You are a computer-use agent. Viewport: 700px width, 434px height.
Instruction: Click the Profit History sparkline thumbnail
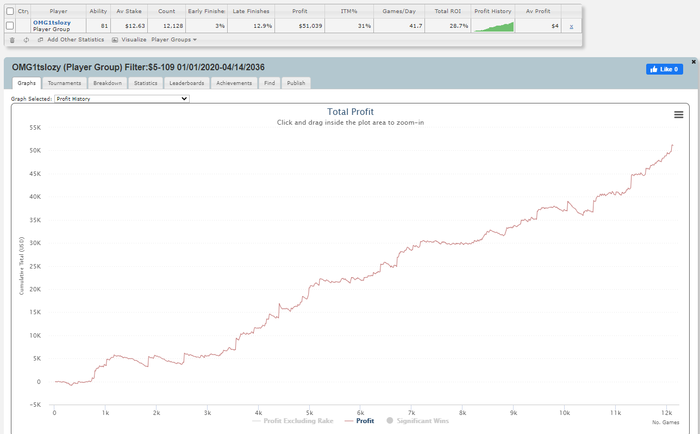pyautogui.click(x=494, y=26)
